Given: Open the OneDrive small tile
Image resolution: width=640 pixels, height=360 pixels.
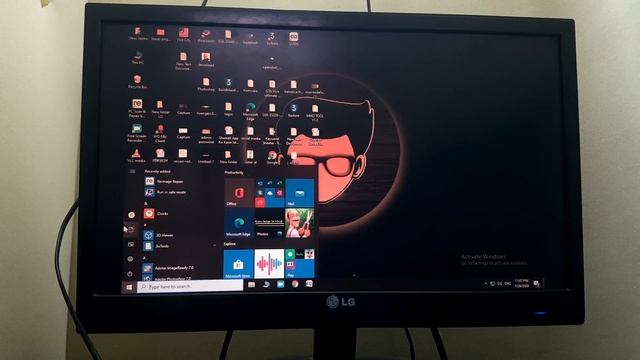Looking at the screenshot, I should pyautogui.click(x=269, y=192).
